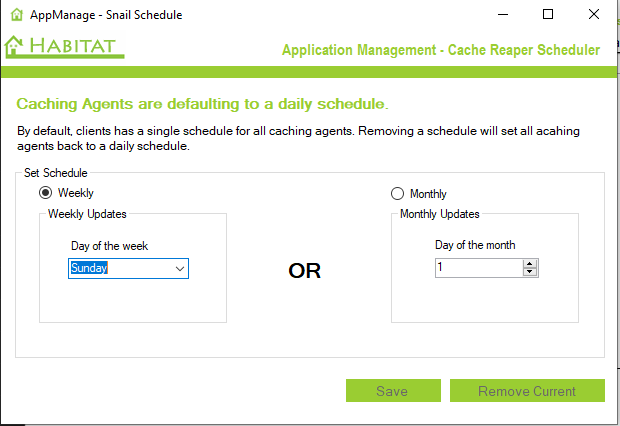
Task: Increase the day of the month value
Action: pos(530,264)
